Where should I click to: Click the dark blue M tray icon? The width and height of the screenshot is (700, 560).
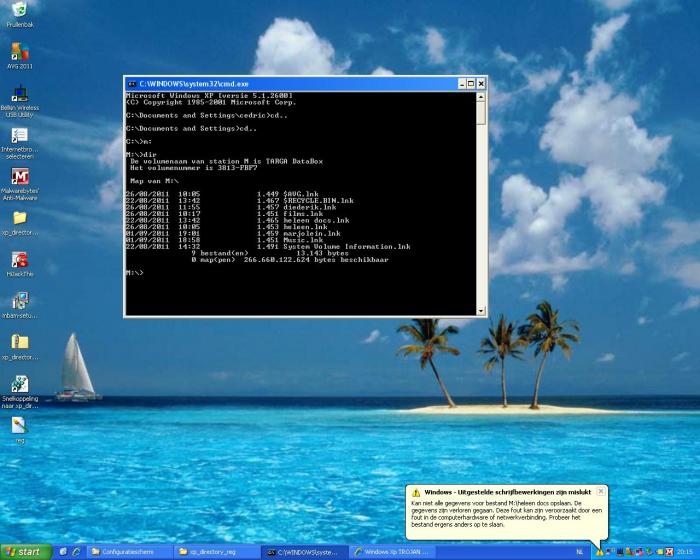pos(620,552)
